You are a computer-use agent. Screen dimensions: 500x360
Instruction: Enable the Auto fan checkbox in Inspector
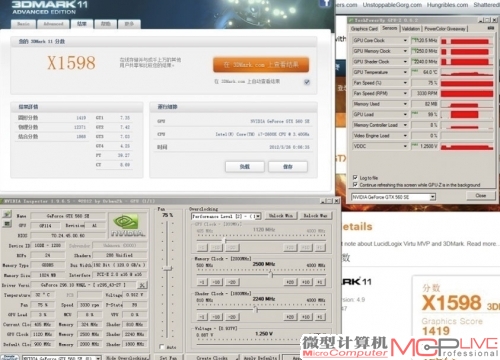162,347
